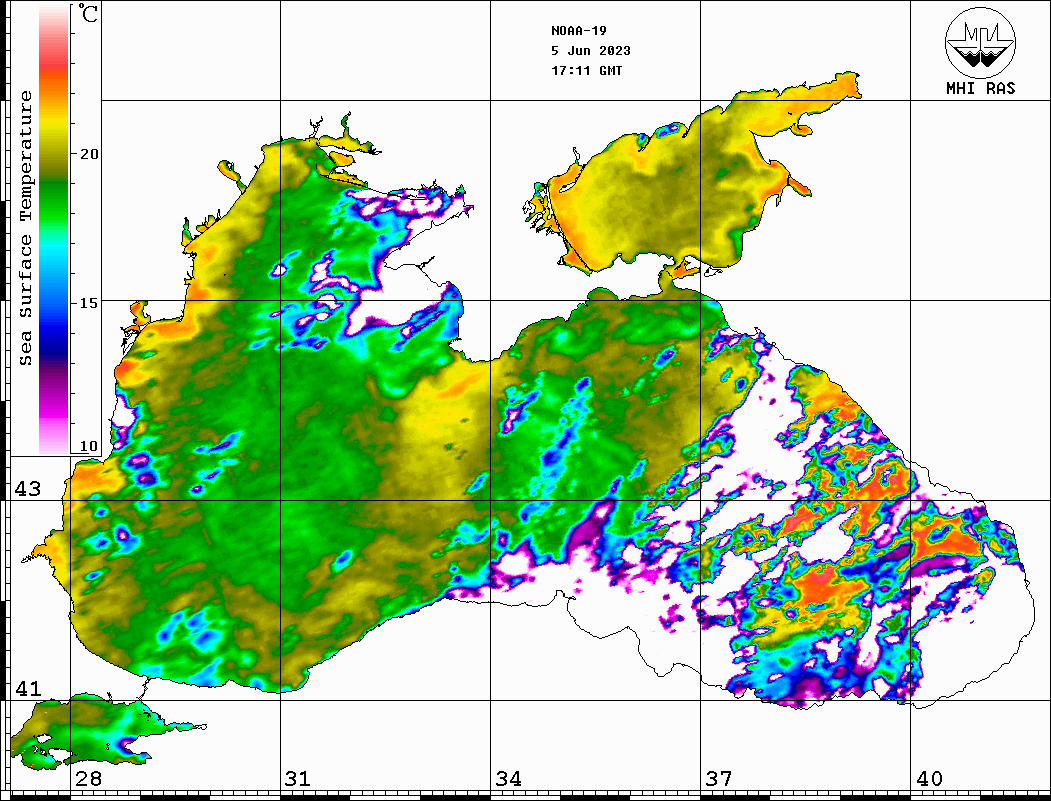
Task: Click the 10 mark on temperature scale
Action: click(89, 446)
